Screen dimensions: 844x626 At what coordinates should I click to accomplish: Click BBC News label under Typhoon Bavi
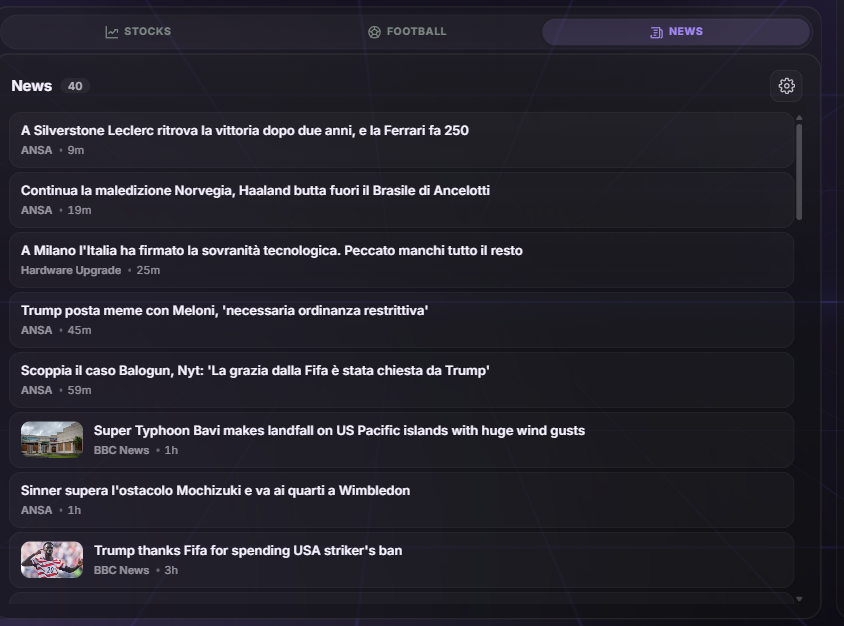tap(121, 450)
